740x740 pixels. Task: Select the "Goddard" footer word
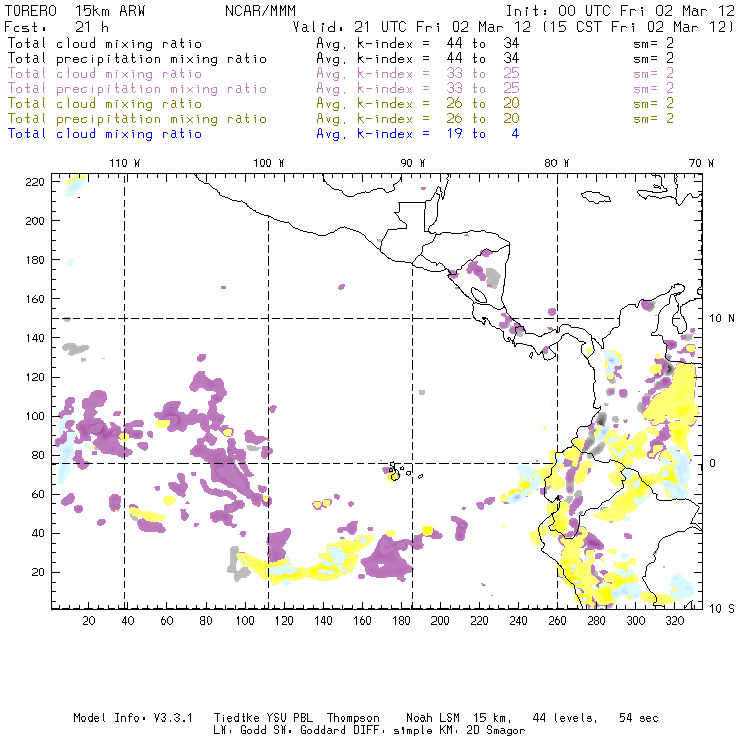(325, 731)
